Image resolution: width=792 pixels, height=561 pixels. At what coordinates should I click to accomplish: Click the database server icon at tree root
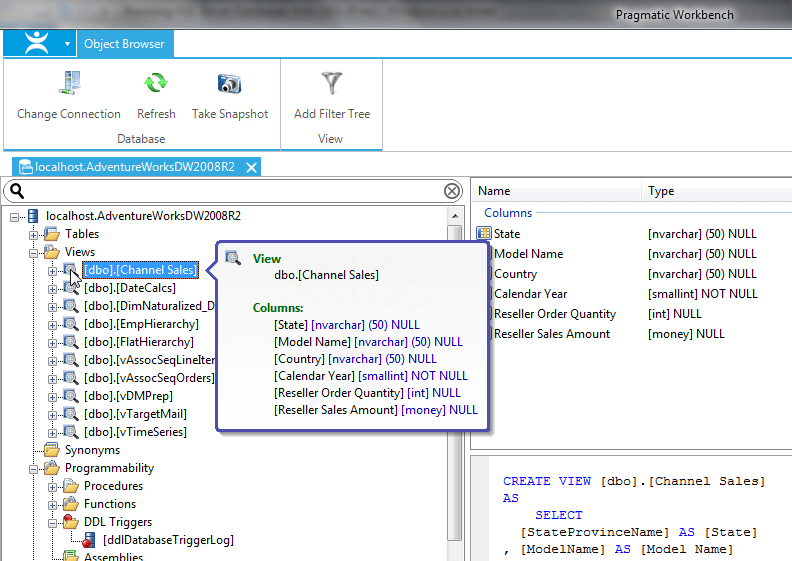click(x=33, y=216)
